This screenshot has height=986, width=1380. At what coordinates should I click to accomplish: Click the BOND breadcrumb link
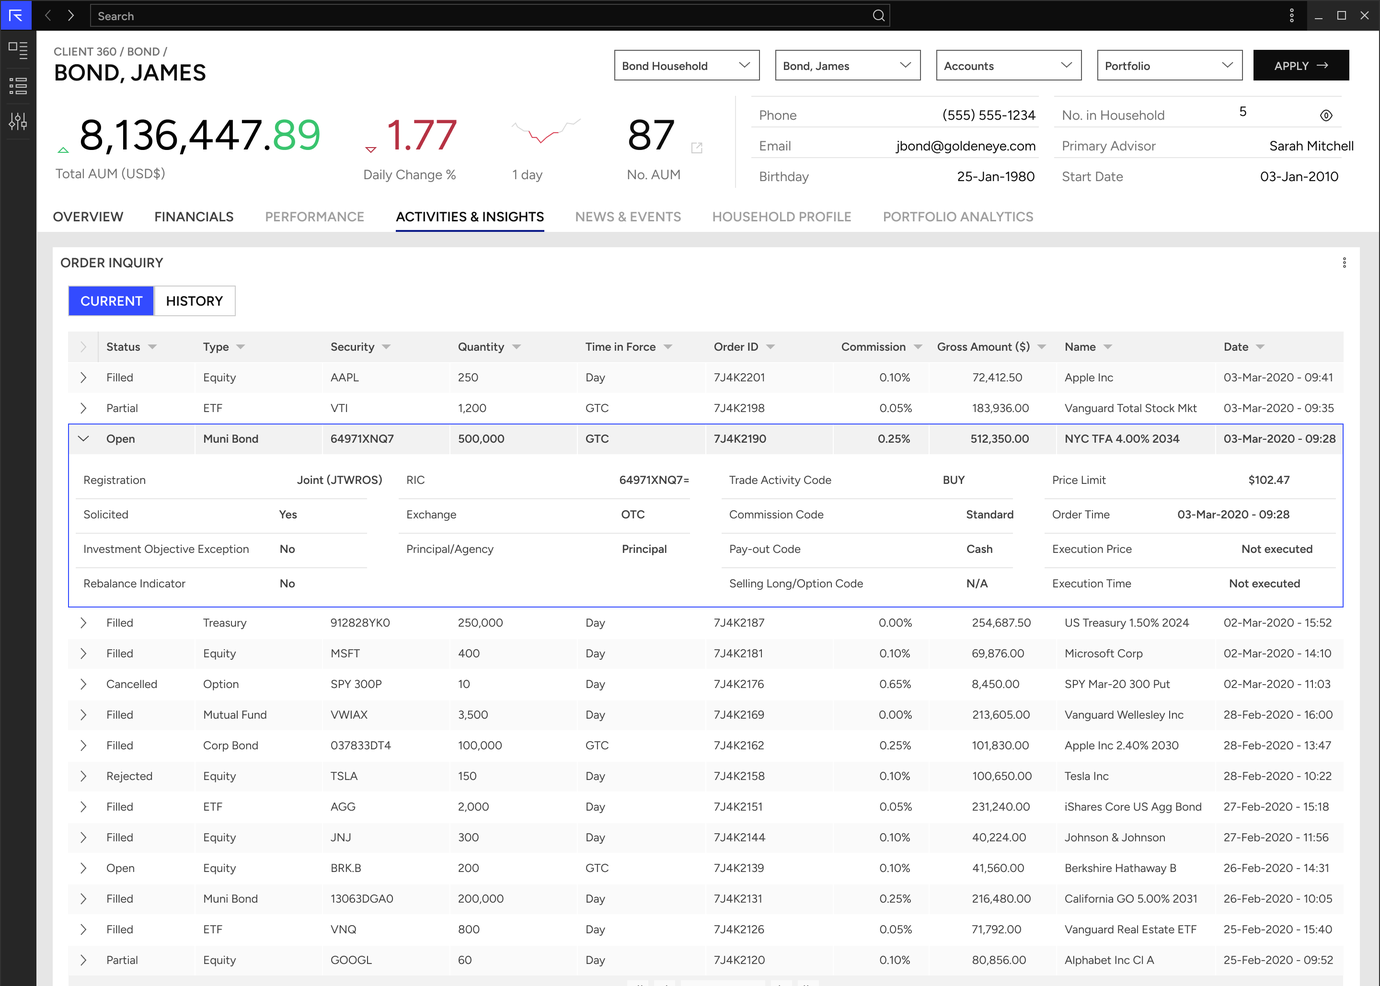pos(143,52)
